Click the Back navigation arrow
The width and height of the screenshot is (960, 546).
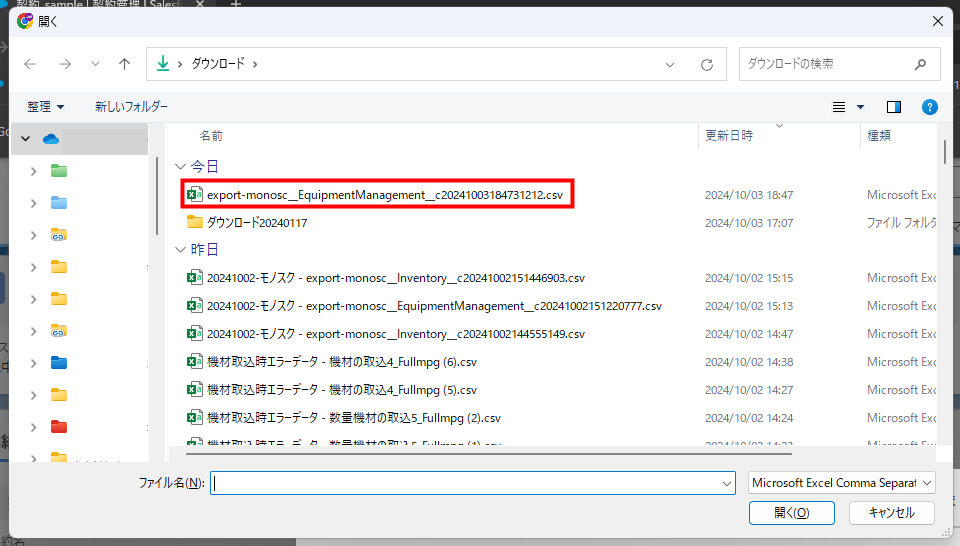pyautogui.click(x=30, y=64)
